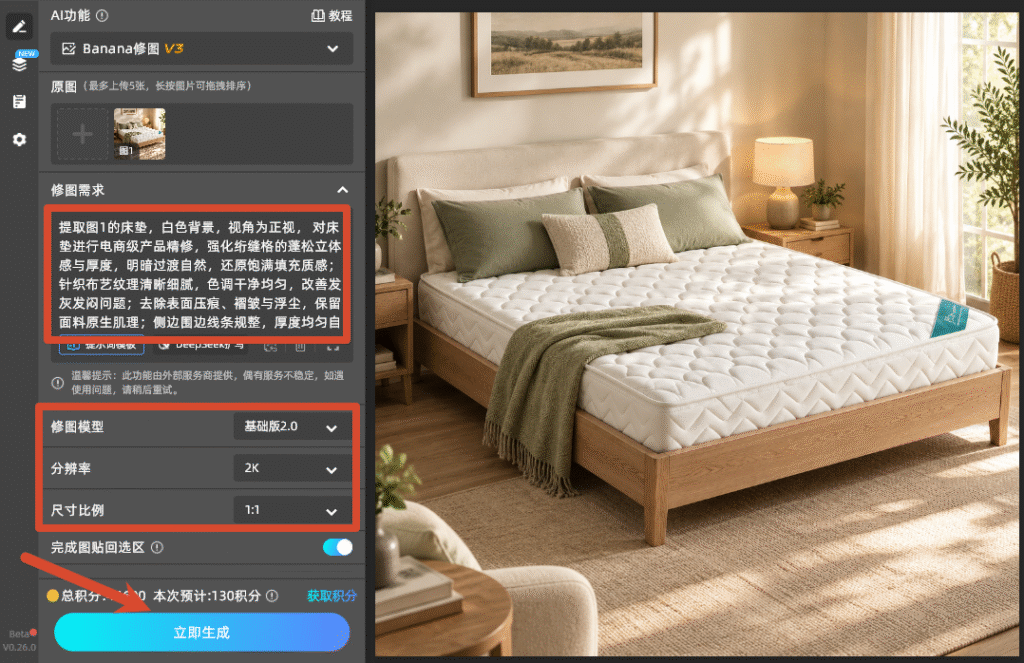1024x663 pixels.
Task: Click the 立即生成 button
Action: (x=202, y=632)
